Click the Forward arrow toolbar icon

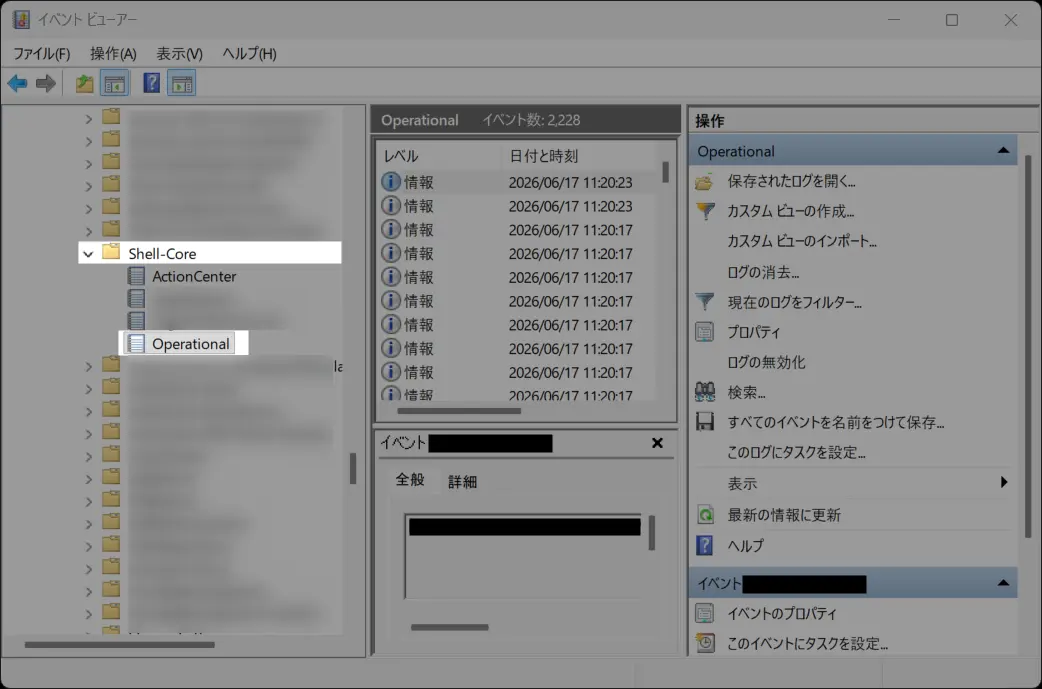(x=45, y=84)
